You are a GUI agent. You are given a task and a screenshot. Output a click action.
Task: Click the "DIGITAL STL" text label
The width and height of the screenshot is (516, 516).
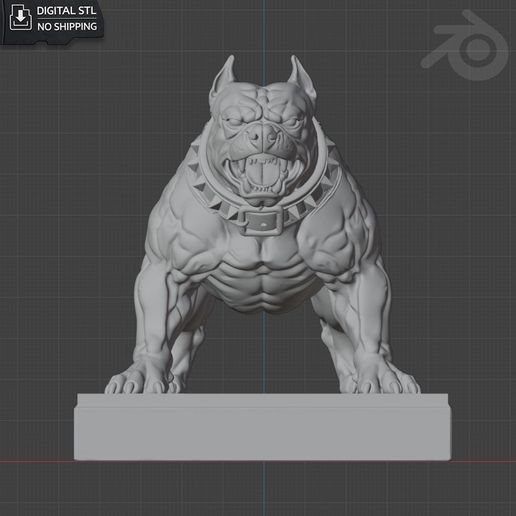[x=66, y=11]
